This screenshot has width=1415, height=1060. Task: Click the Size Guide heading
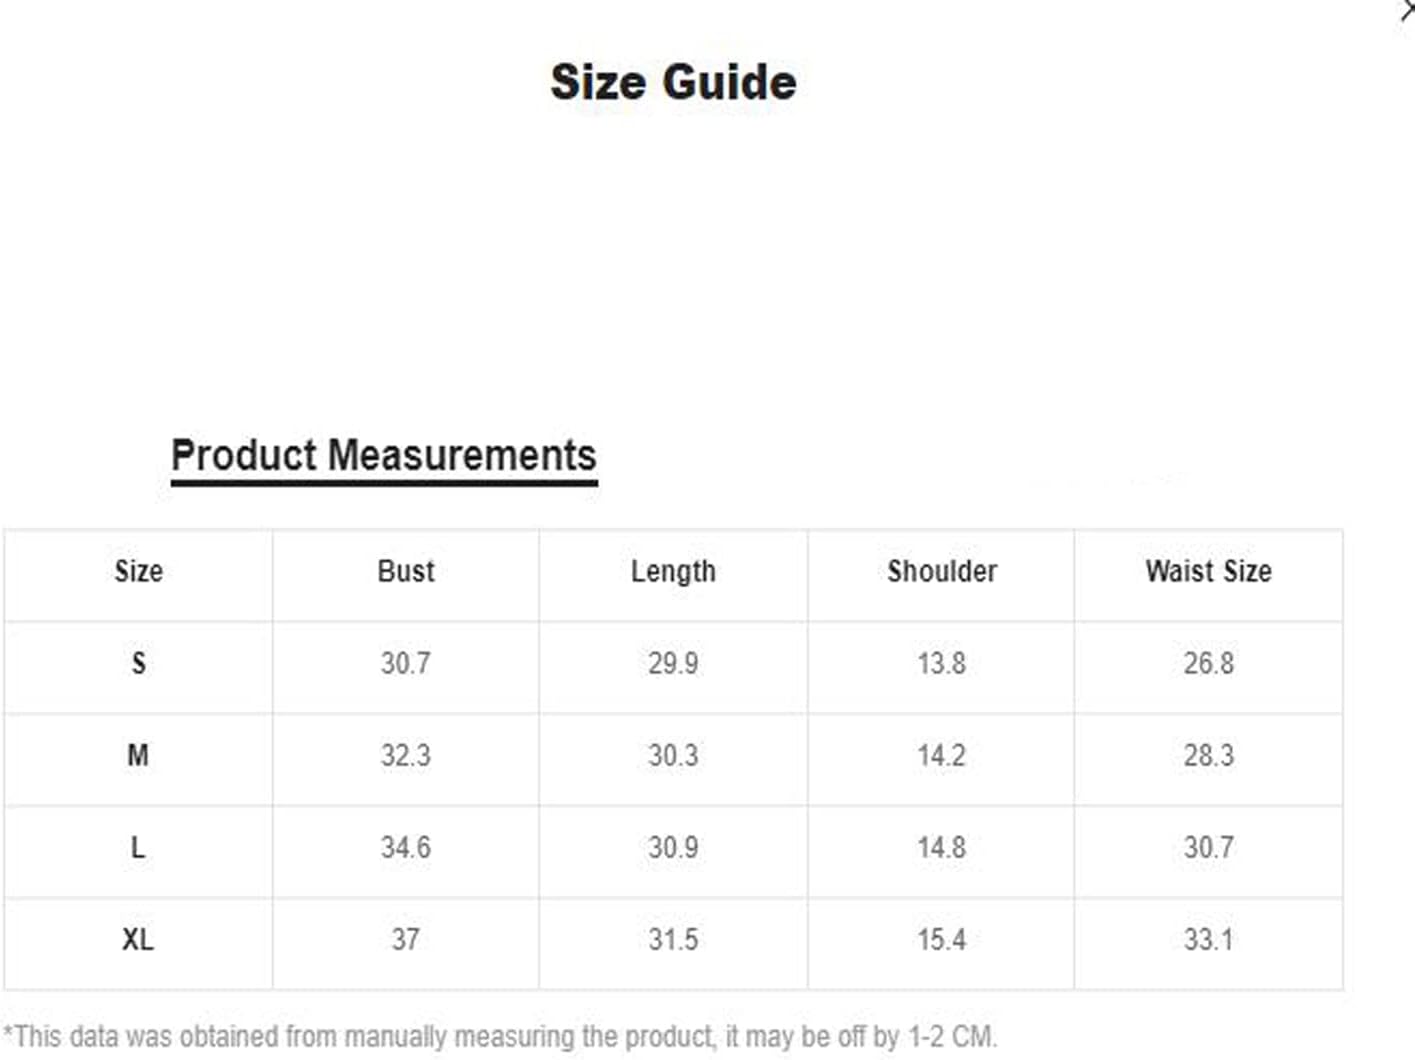pyautogui.click(x=673, y=82)
